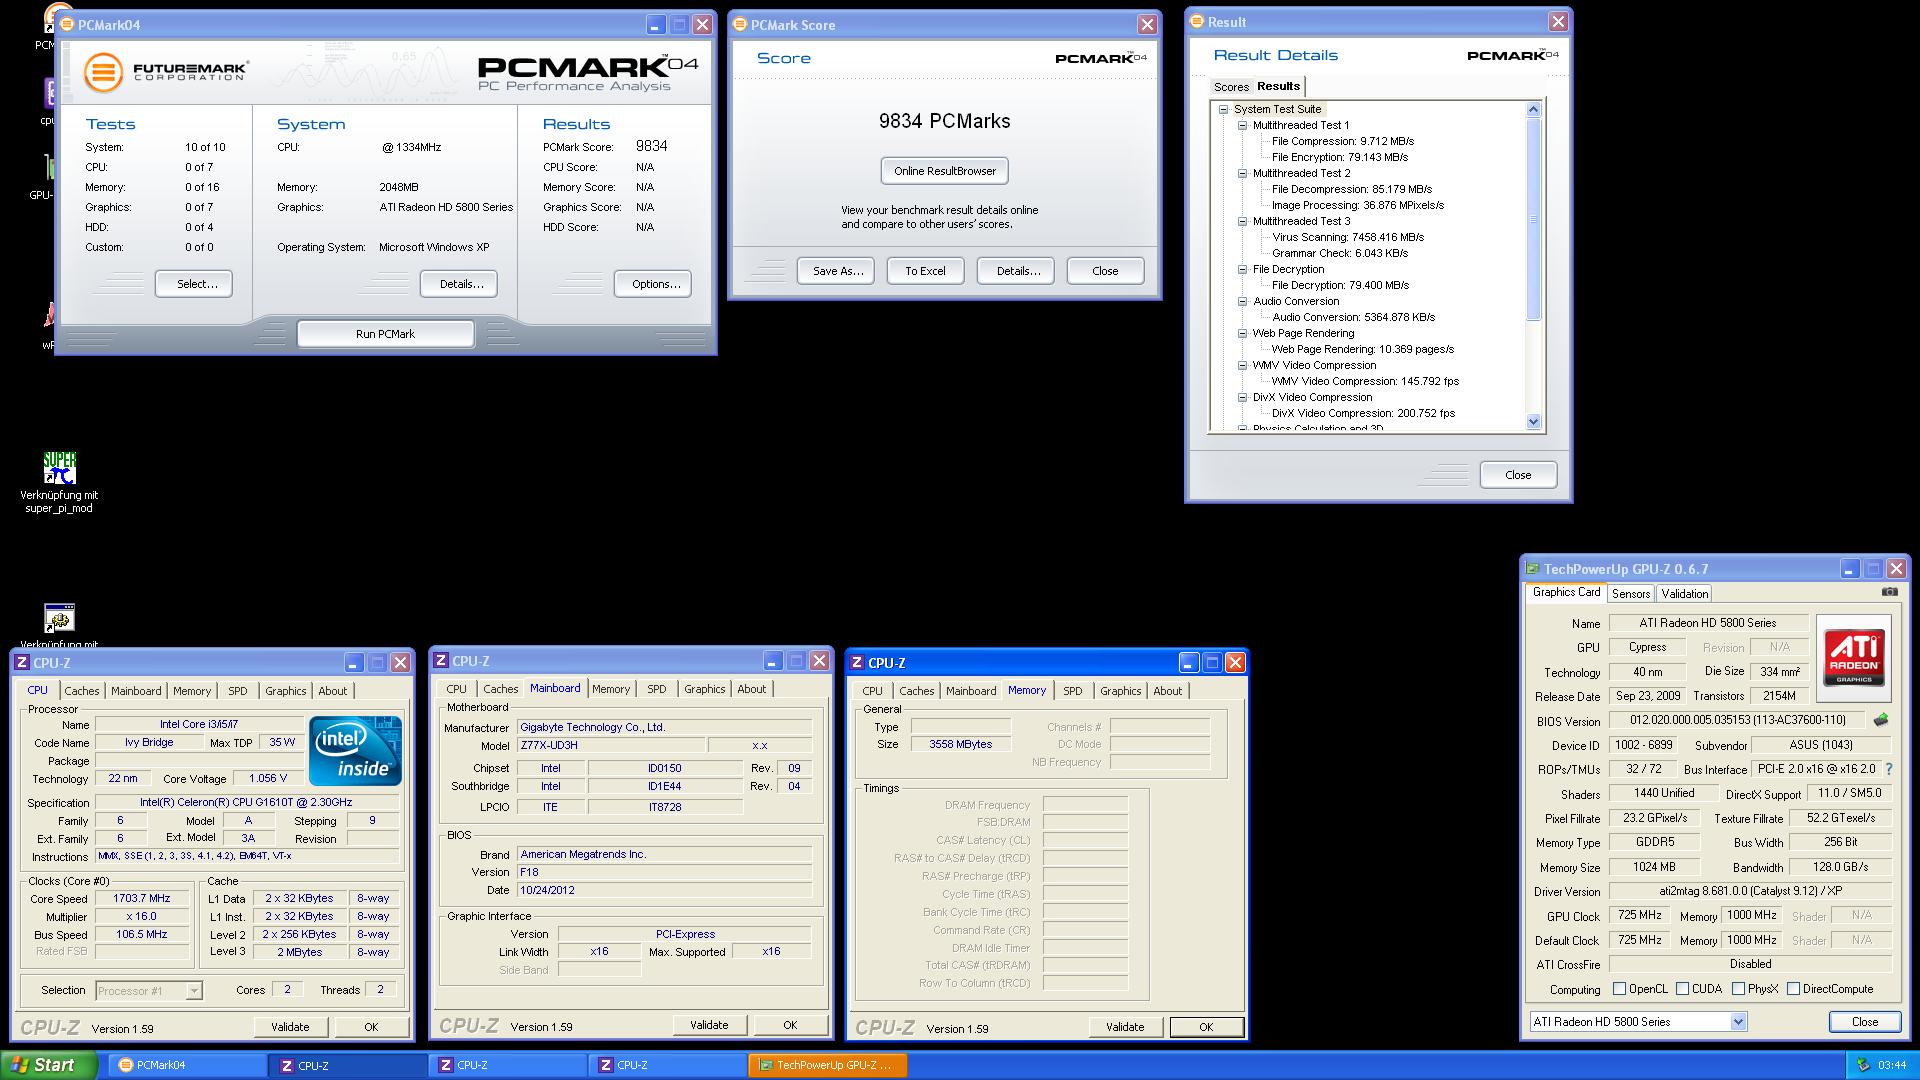Collapse the File Decryption node

click(1242, 269)
